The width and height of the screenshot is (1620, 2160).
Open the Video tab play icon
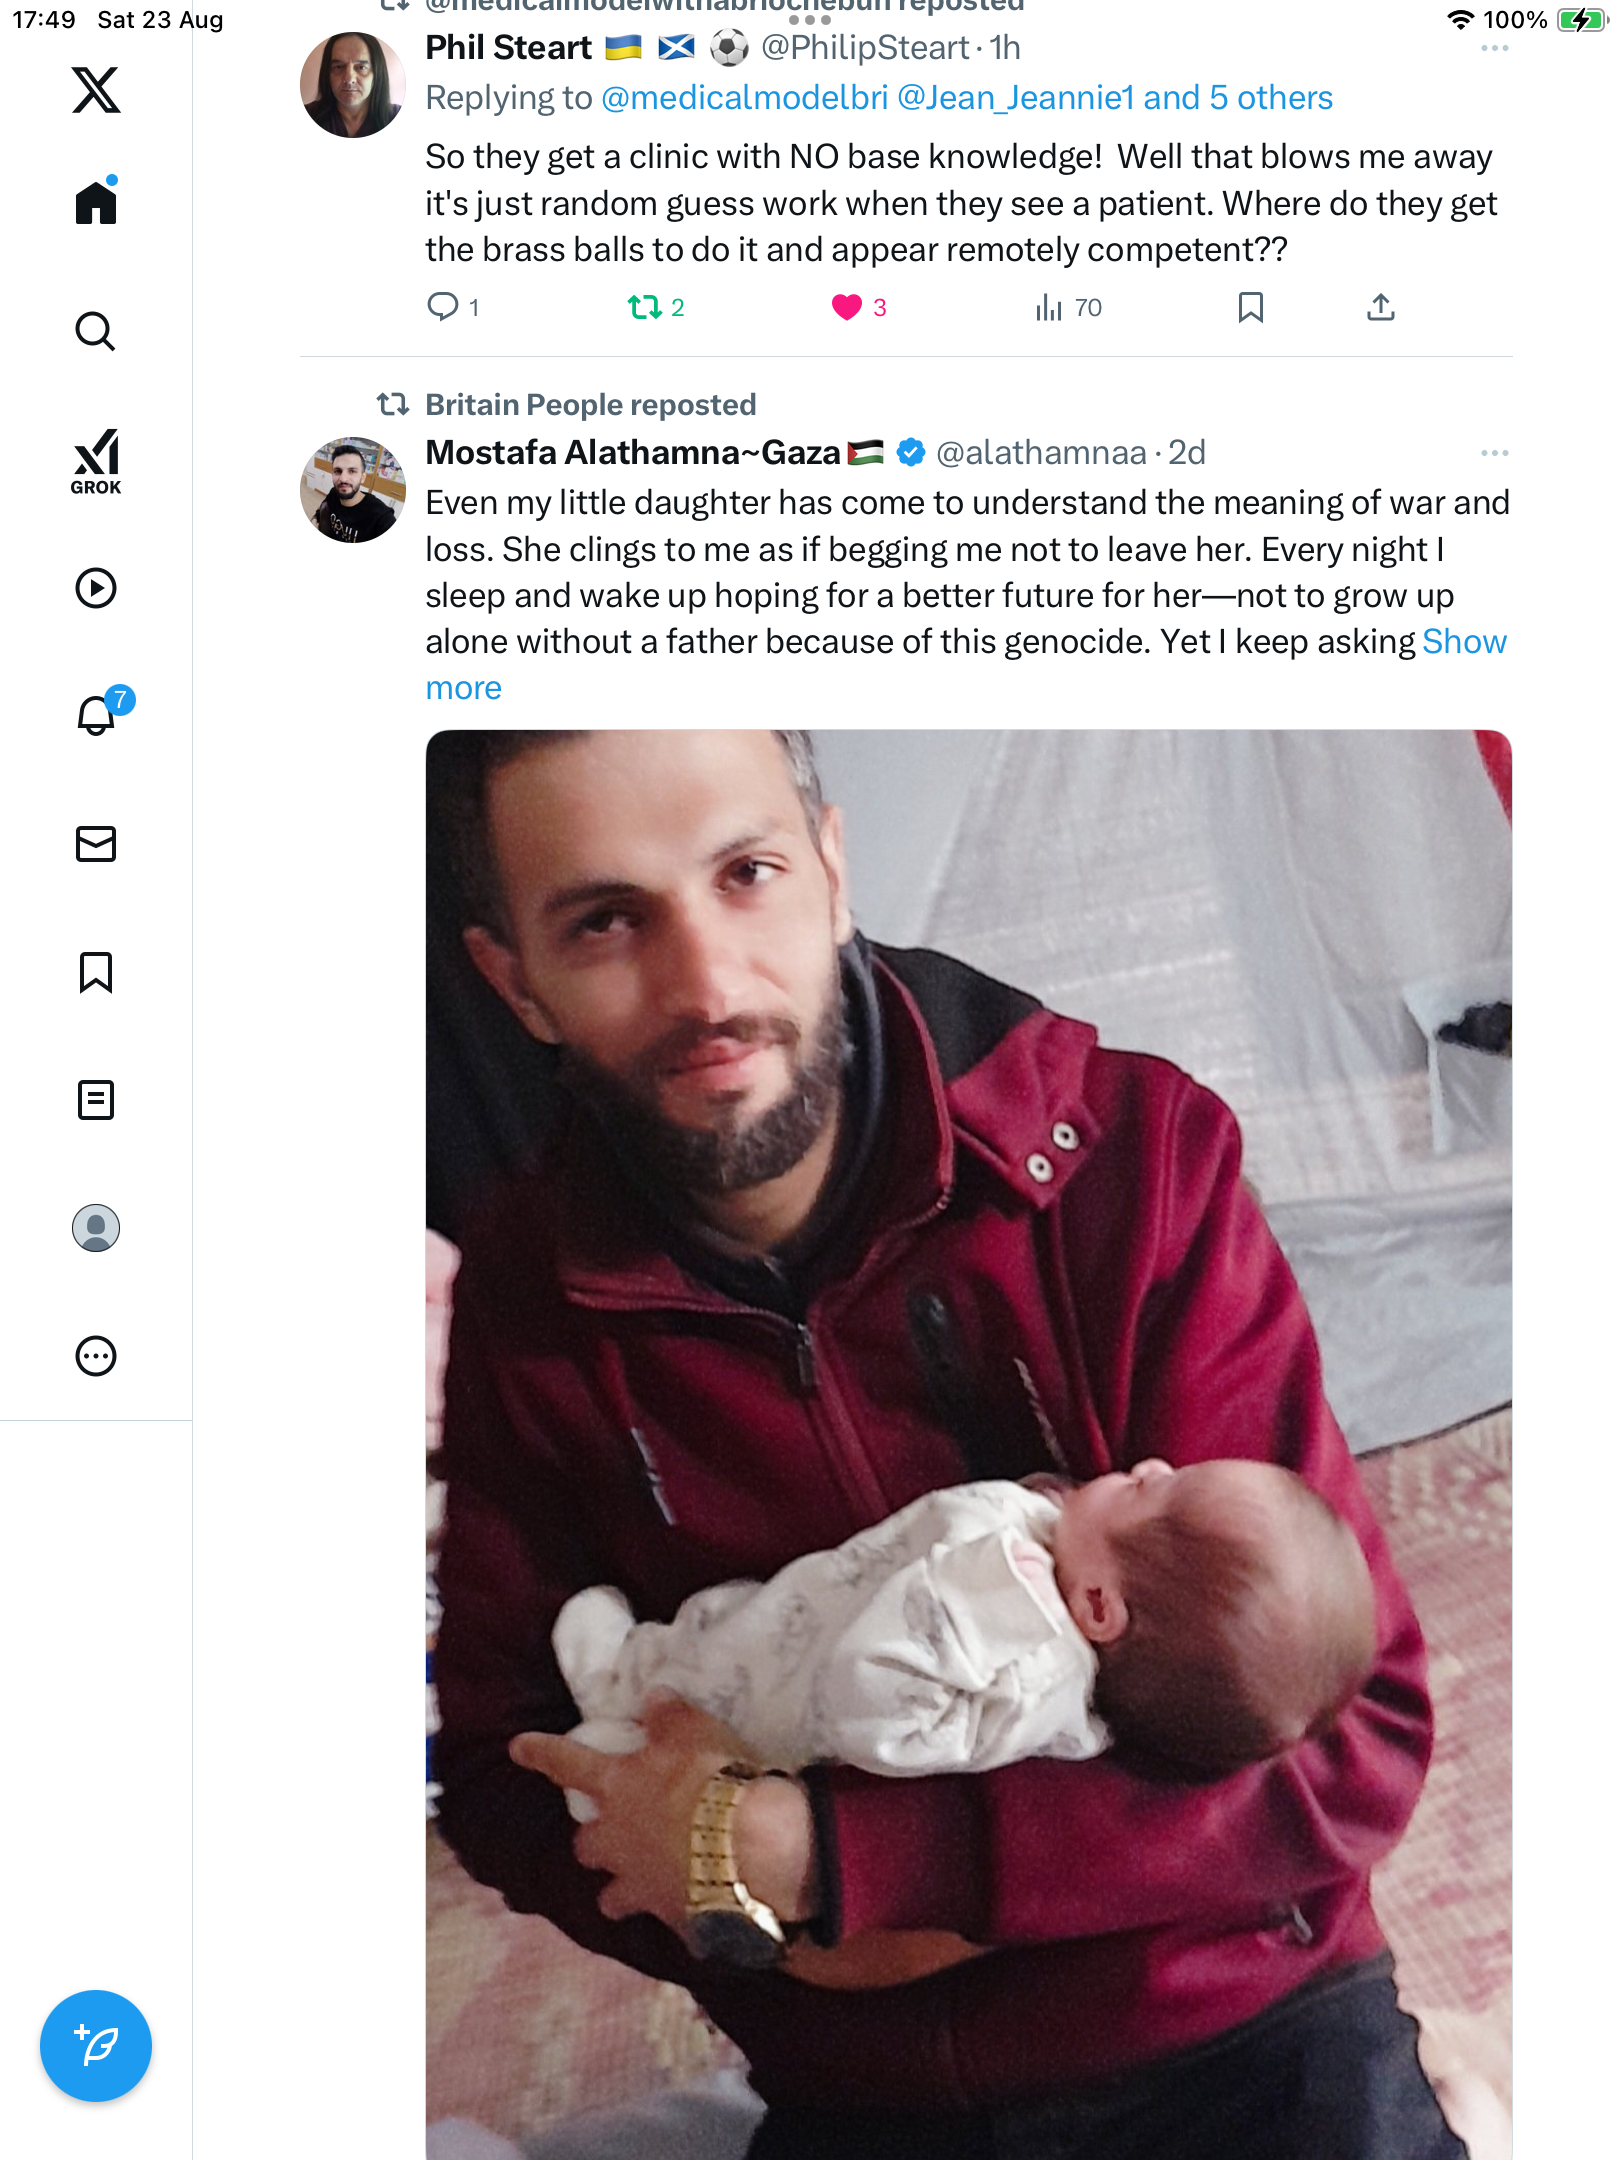[96, 588]
